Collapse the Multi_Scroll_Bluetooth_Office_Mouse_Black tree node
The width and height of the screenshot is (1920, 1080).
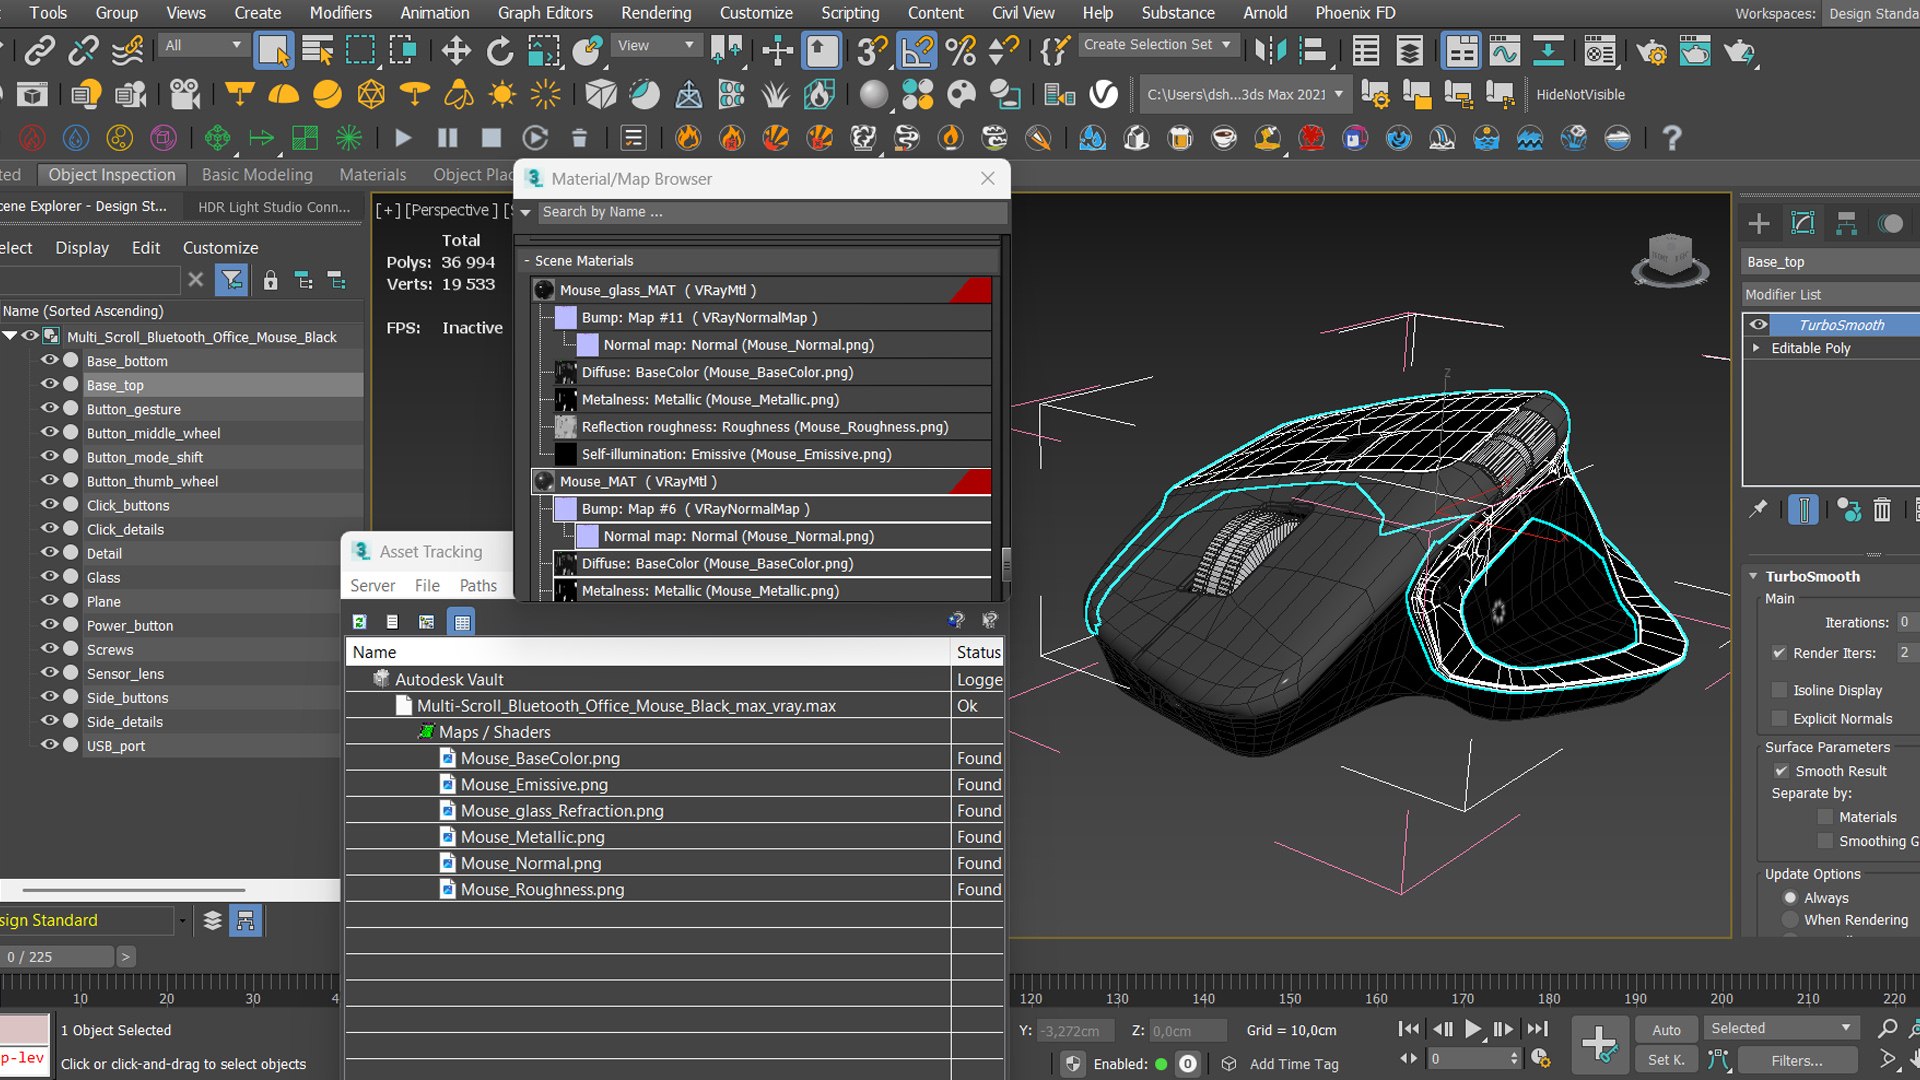10,336
